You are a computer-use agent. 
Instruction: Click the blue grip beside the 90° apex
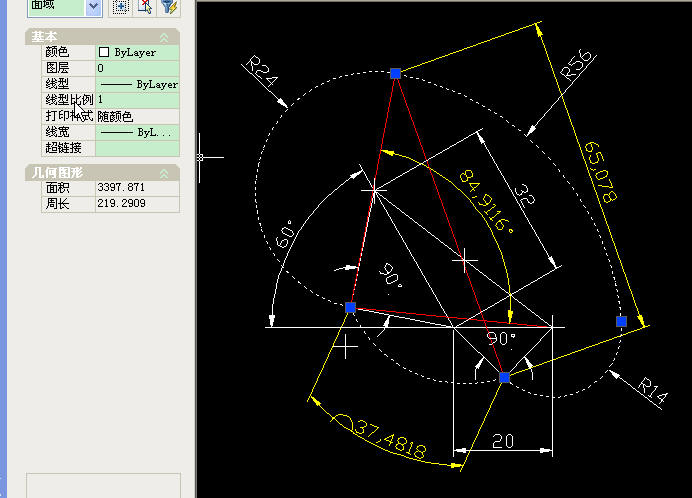(504, 377)
